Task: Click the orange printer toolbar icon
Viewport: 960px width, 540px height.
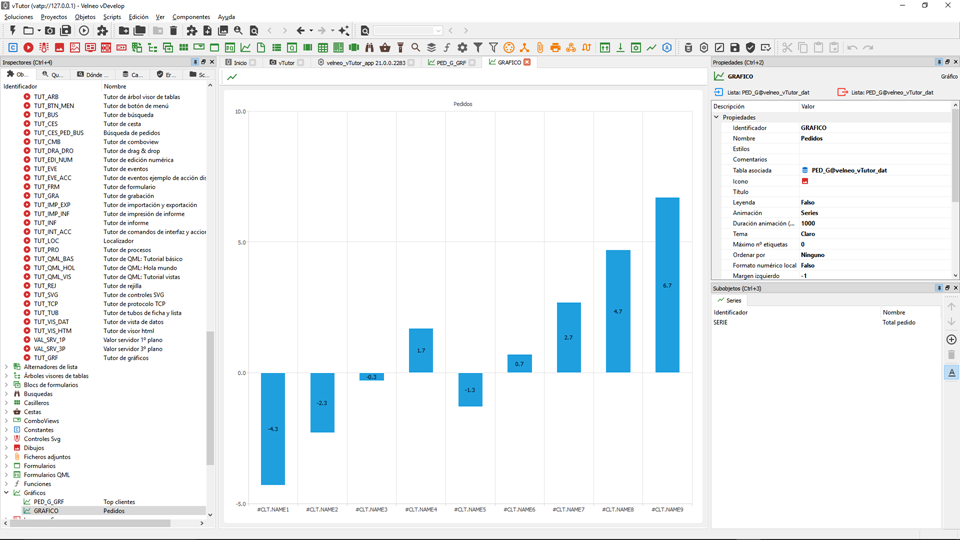Action: click(555, 47)
